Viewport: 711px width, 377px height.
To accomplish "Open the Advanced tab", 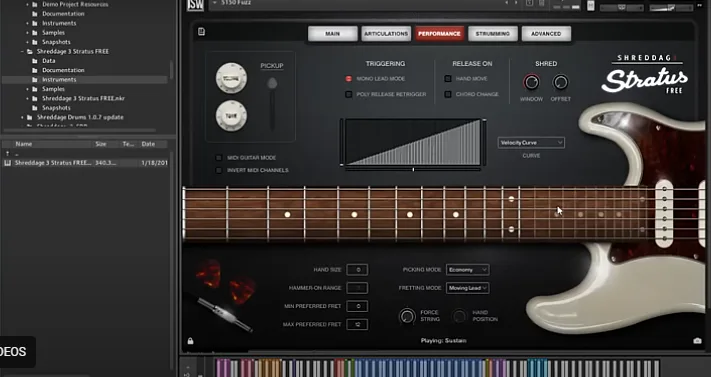I will tap(546, 34).
